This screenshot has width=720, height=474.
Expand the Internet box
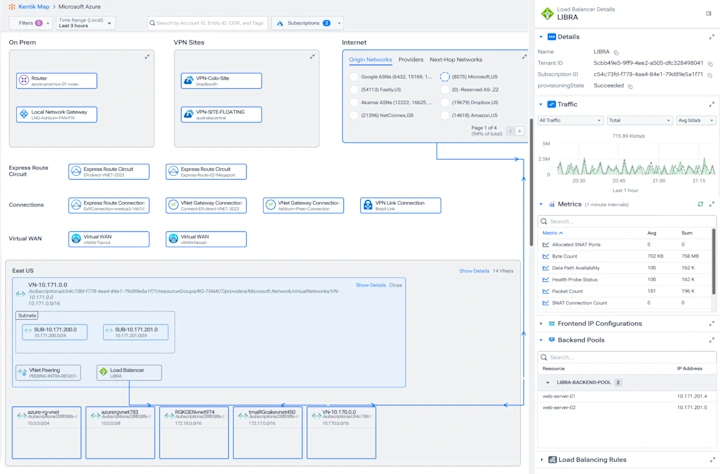[524, 56]
